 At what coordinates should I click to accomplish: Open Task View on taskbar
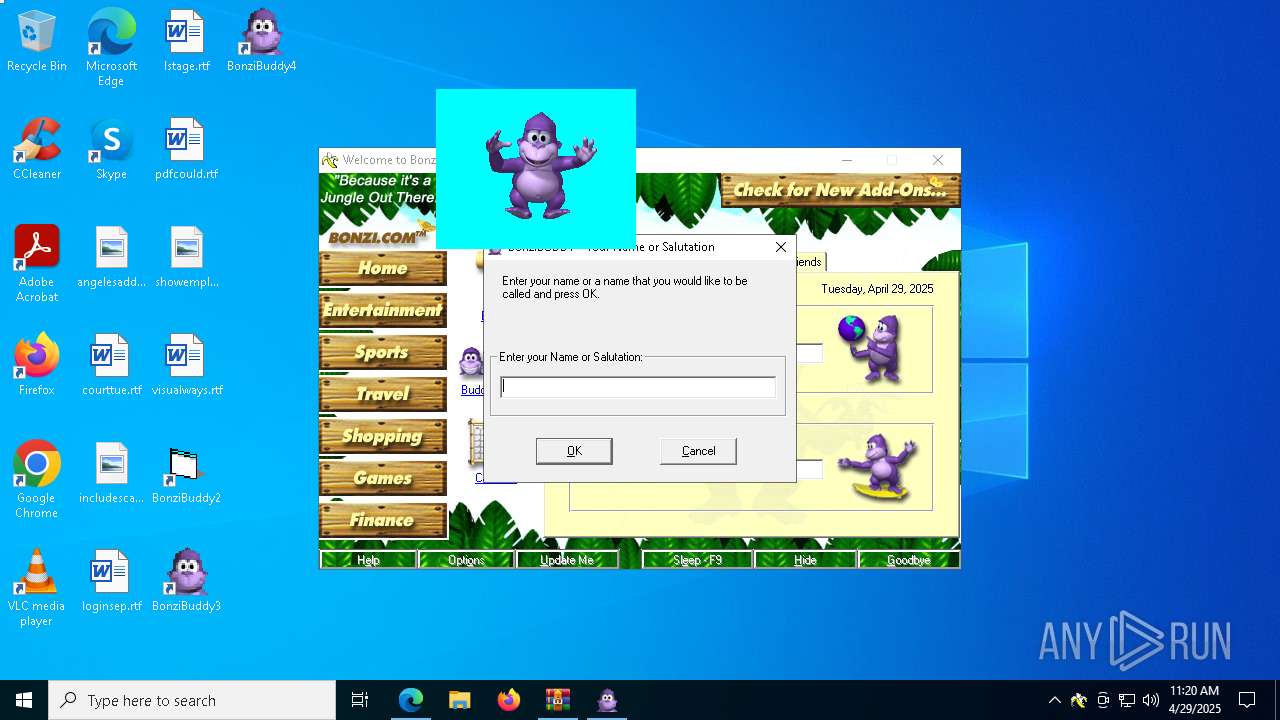point(360,700)
